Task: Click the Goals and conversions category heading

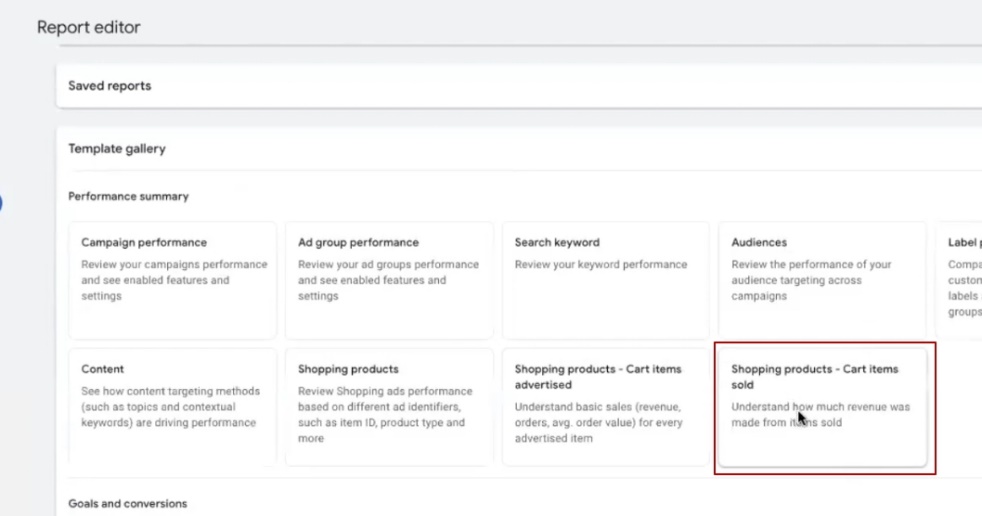Action: click(x=127, y=504)
